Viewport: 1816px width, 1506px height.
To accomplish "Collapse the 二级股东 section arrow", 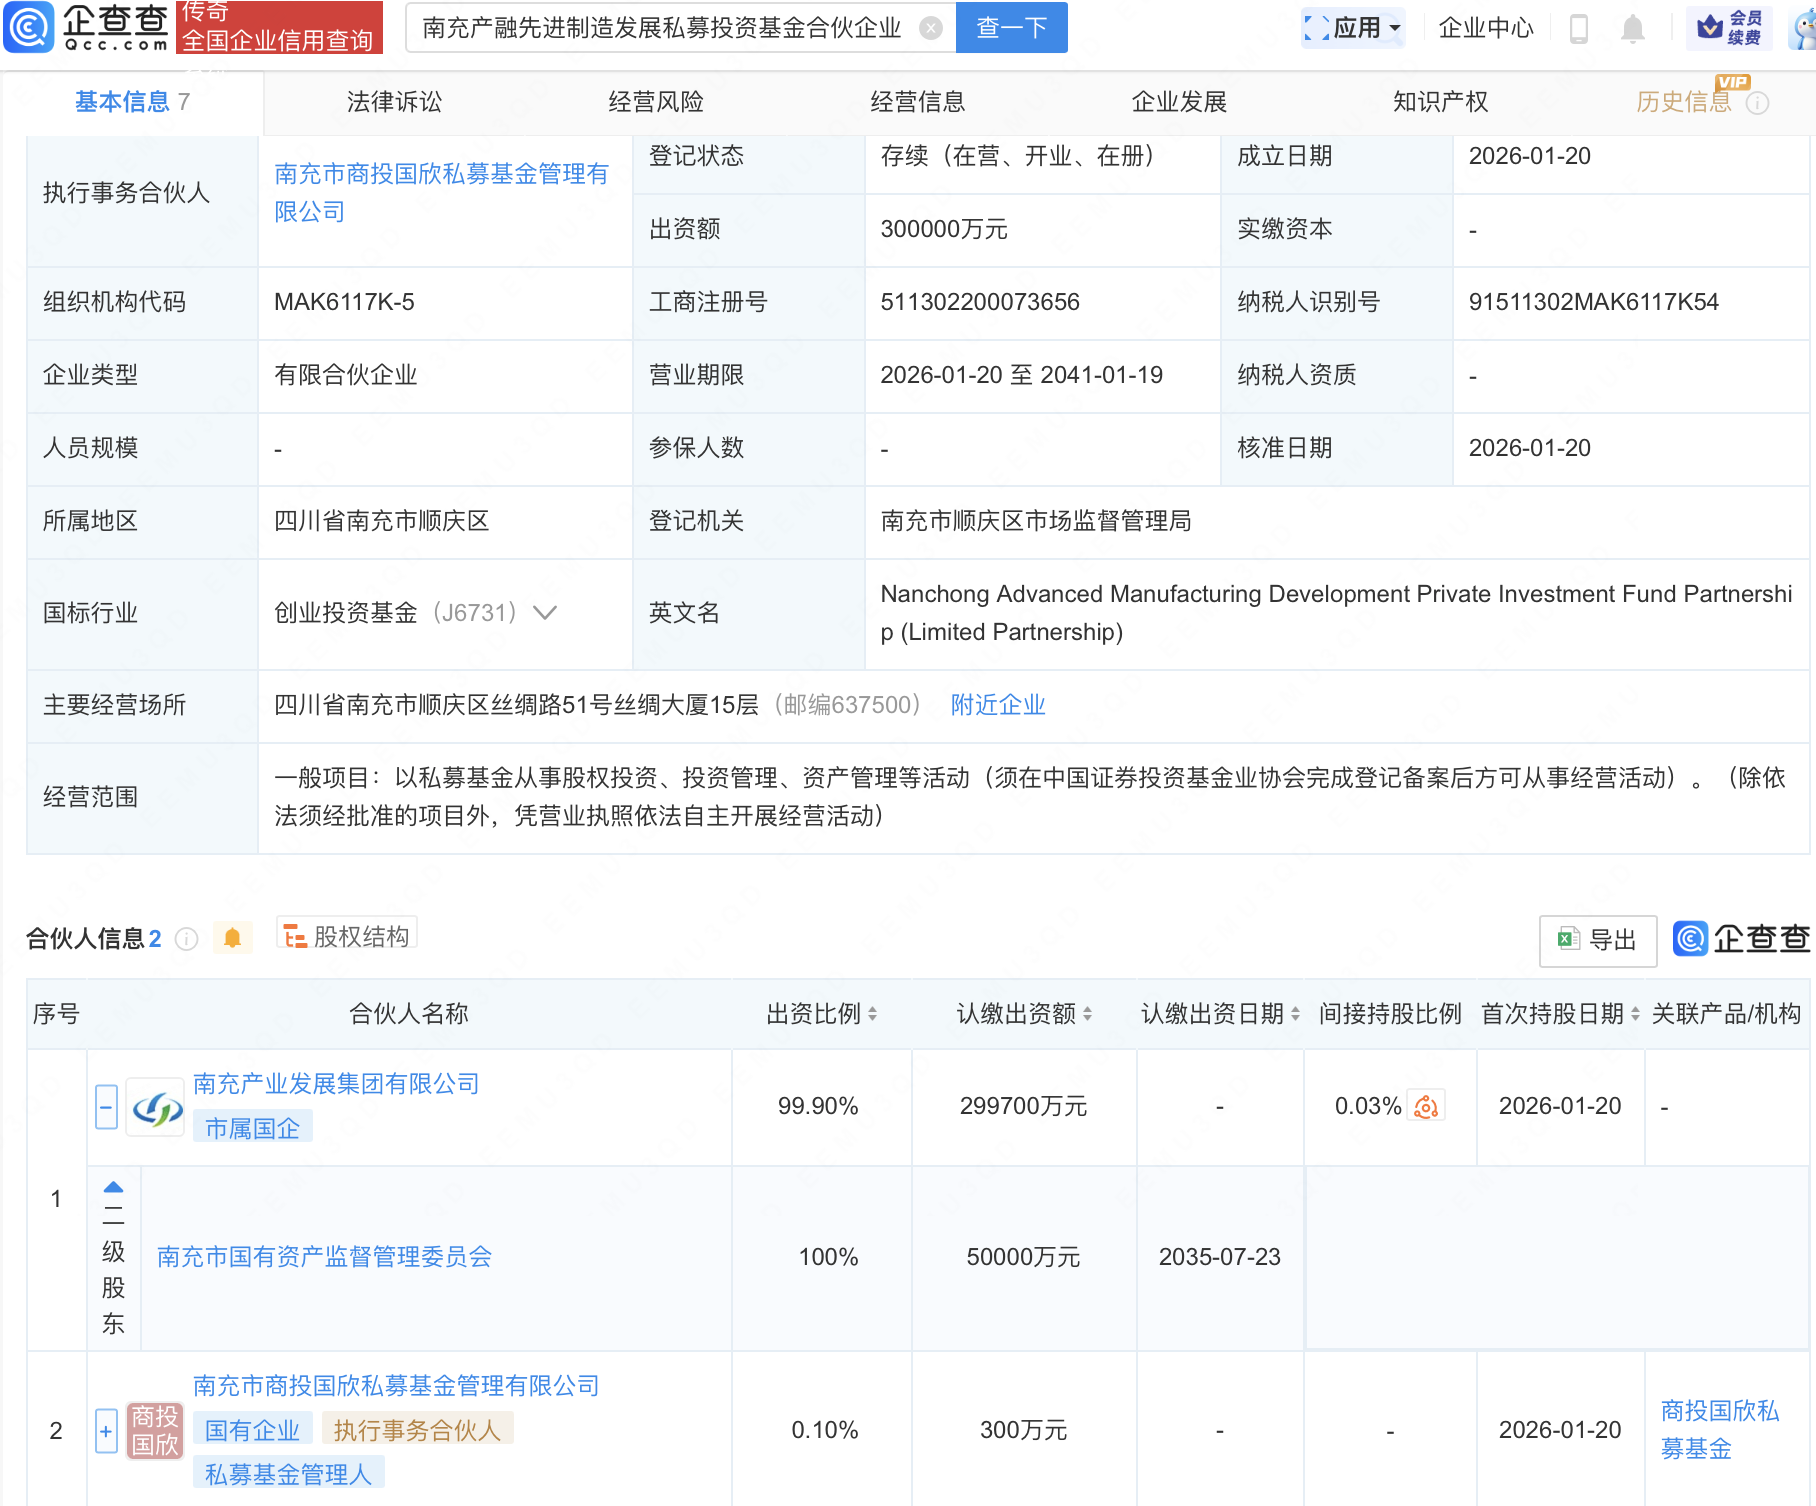I will click(x=113, y=1187).
